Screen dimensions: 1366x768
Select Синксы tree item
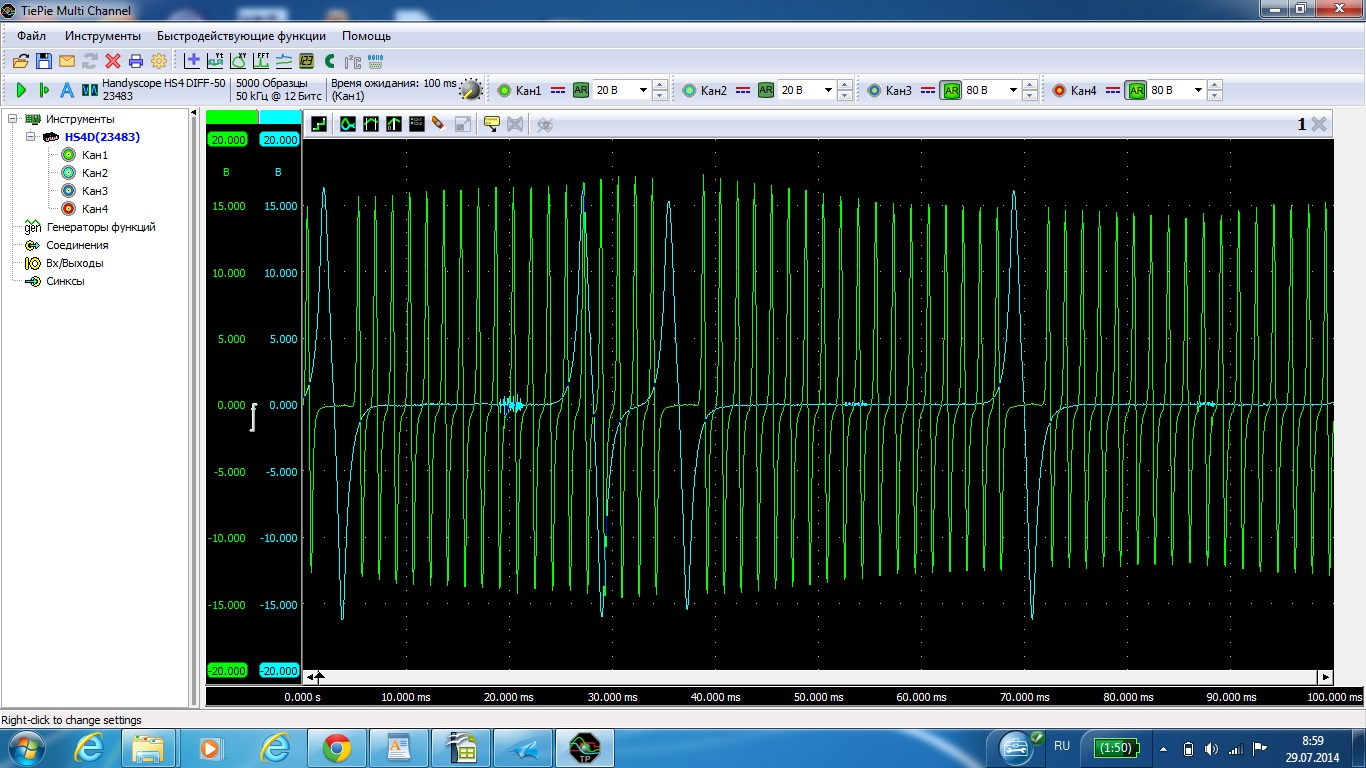(65, 281)
